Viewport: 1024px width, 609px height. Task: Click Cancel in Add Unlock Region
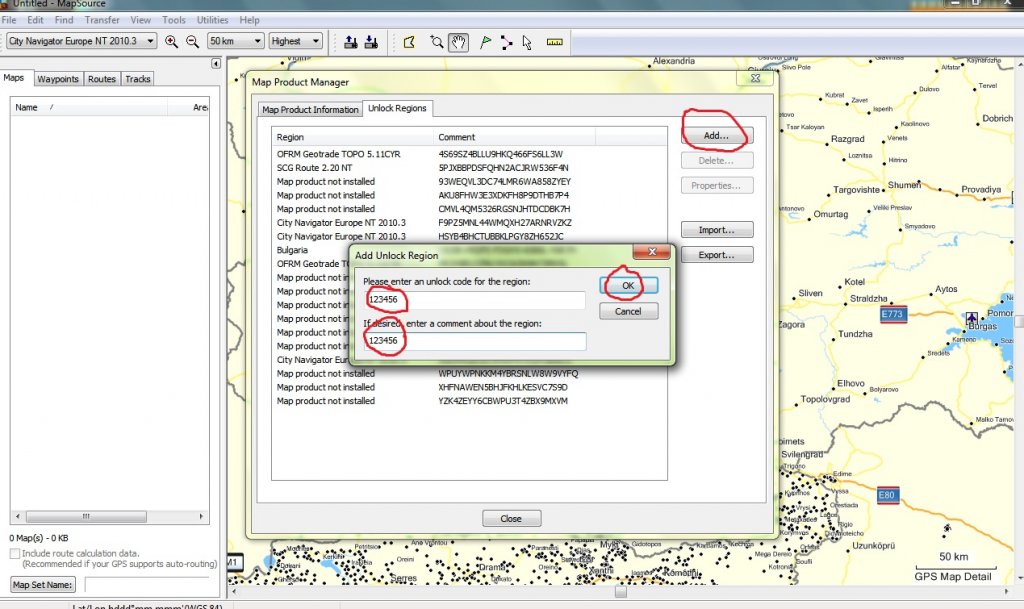click(x=628, y=311)
